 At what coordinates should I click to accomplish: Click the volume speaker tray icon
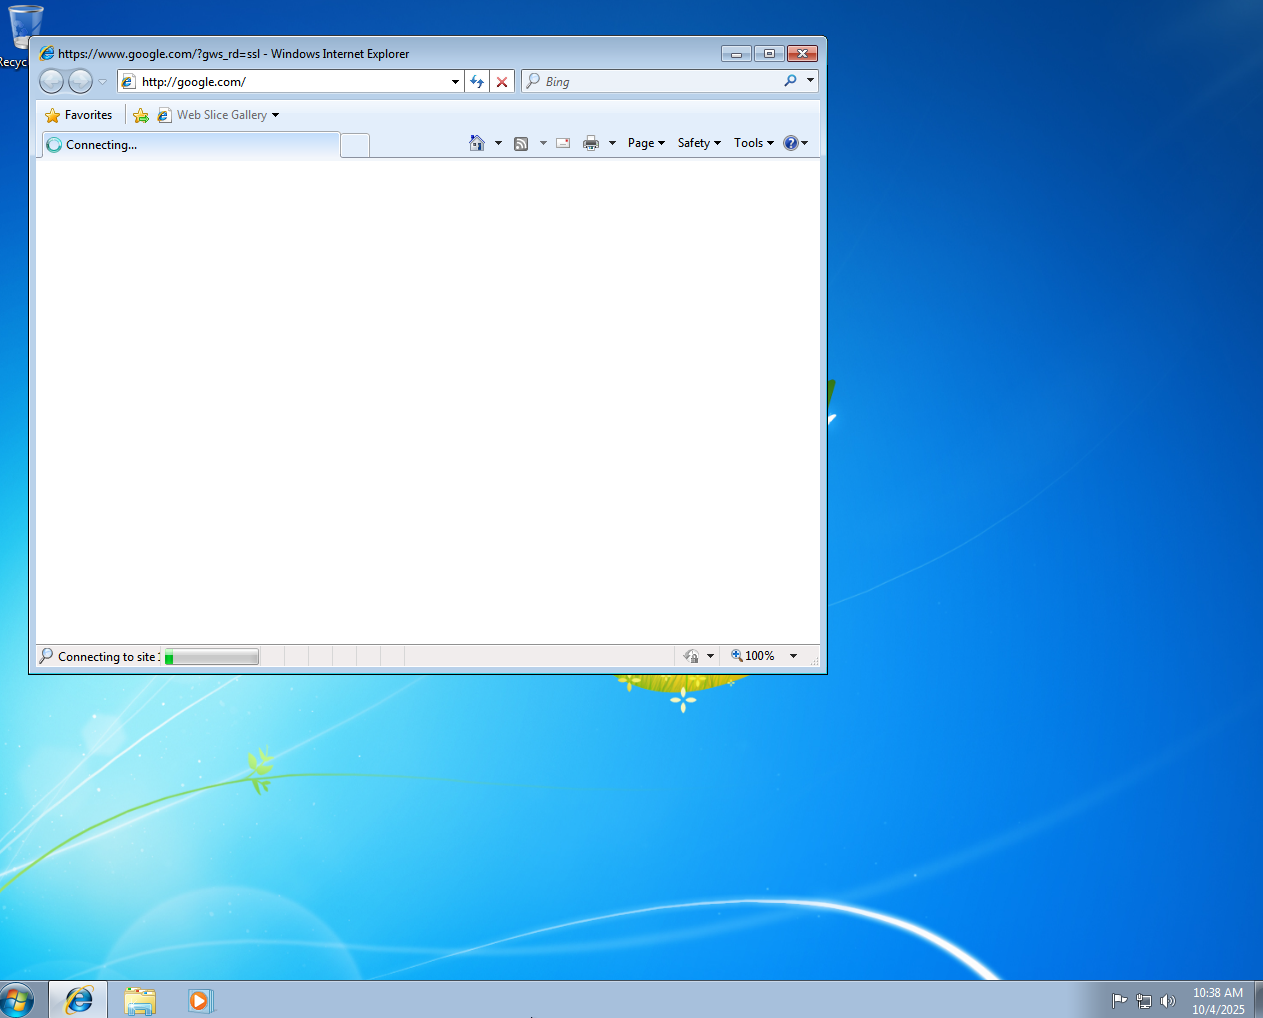[x=1167, y=1000]
